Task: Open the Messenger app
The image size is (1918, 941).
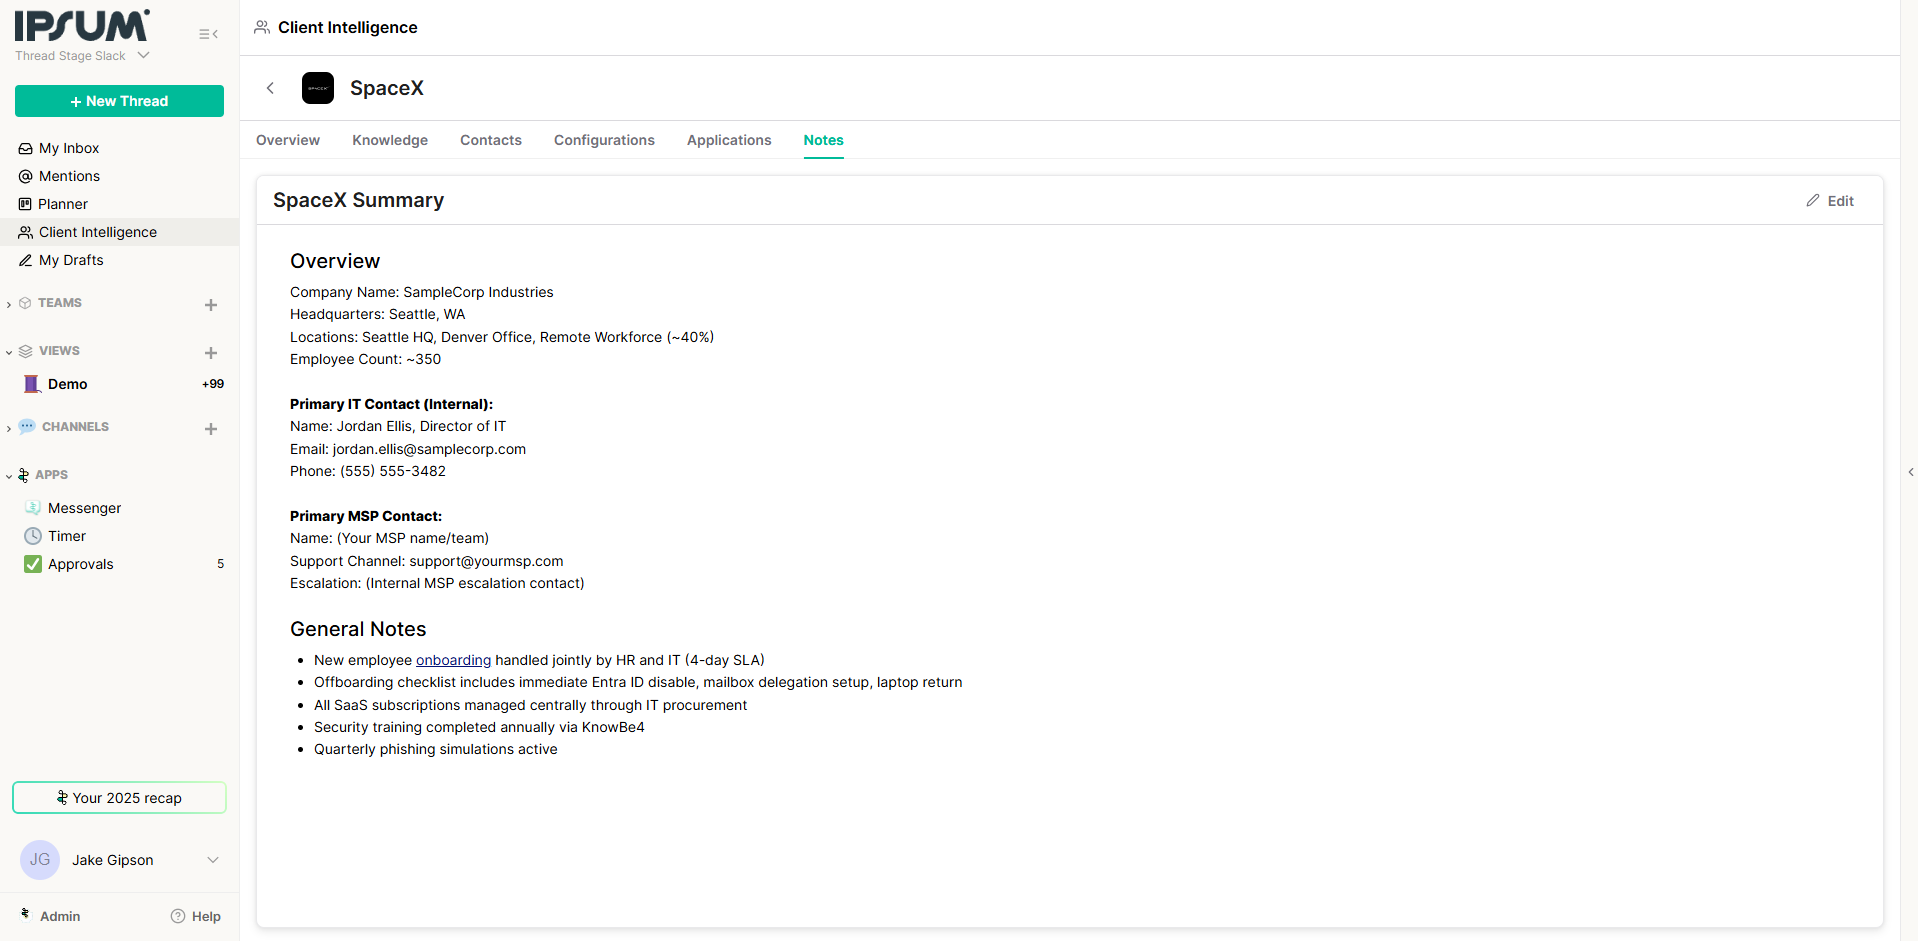Action: click(84, 508)
